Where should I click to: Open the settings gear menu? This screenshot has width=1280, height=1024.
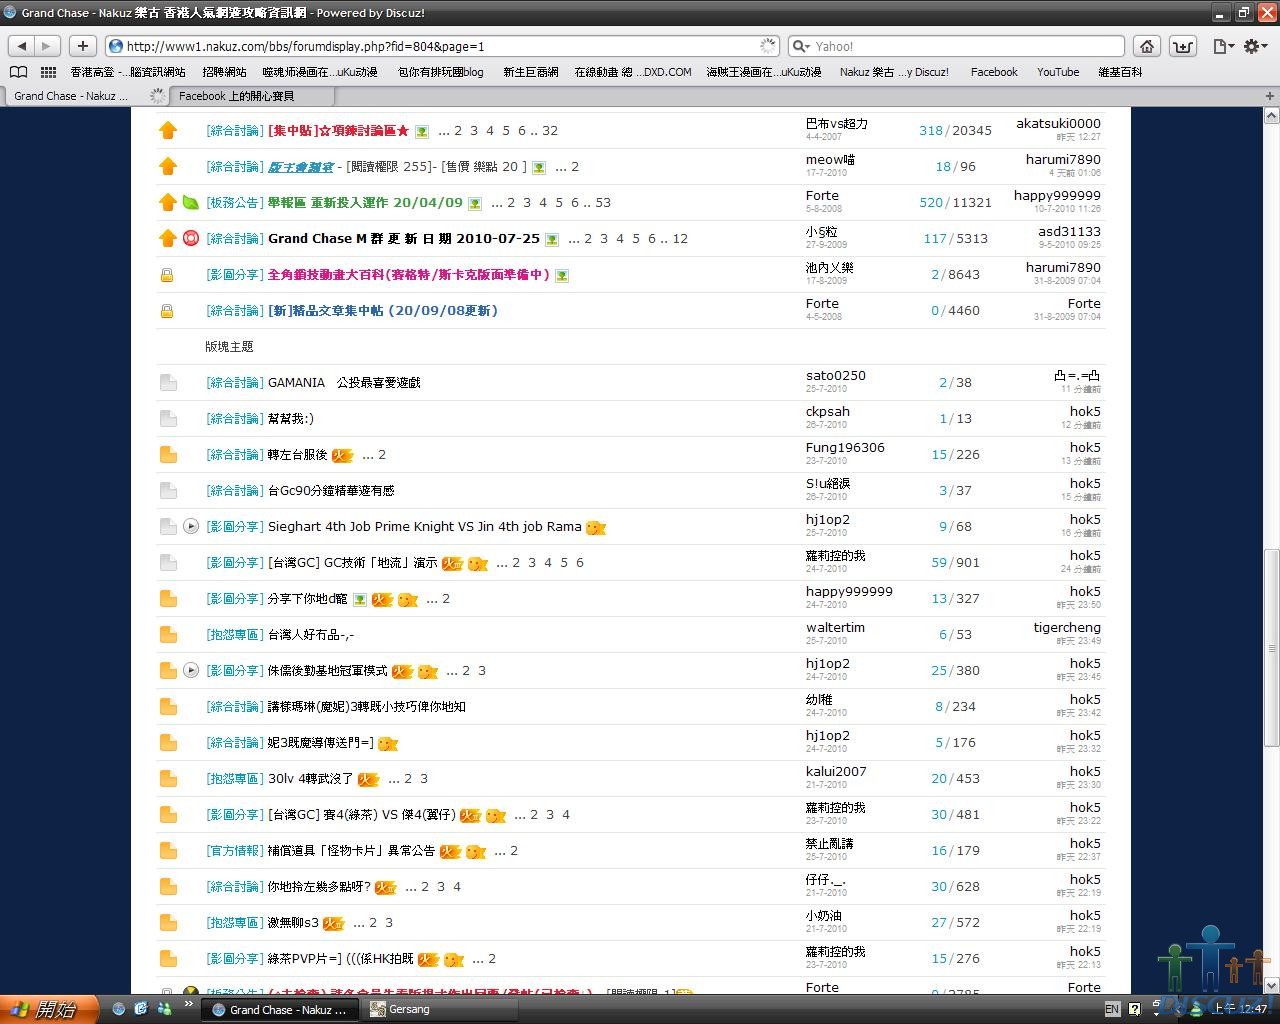[1254, 46]
